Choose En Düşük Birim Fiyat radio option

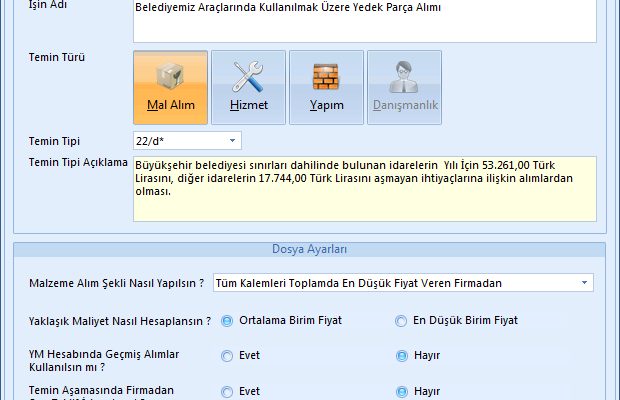403,321
